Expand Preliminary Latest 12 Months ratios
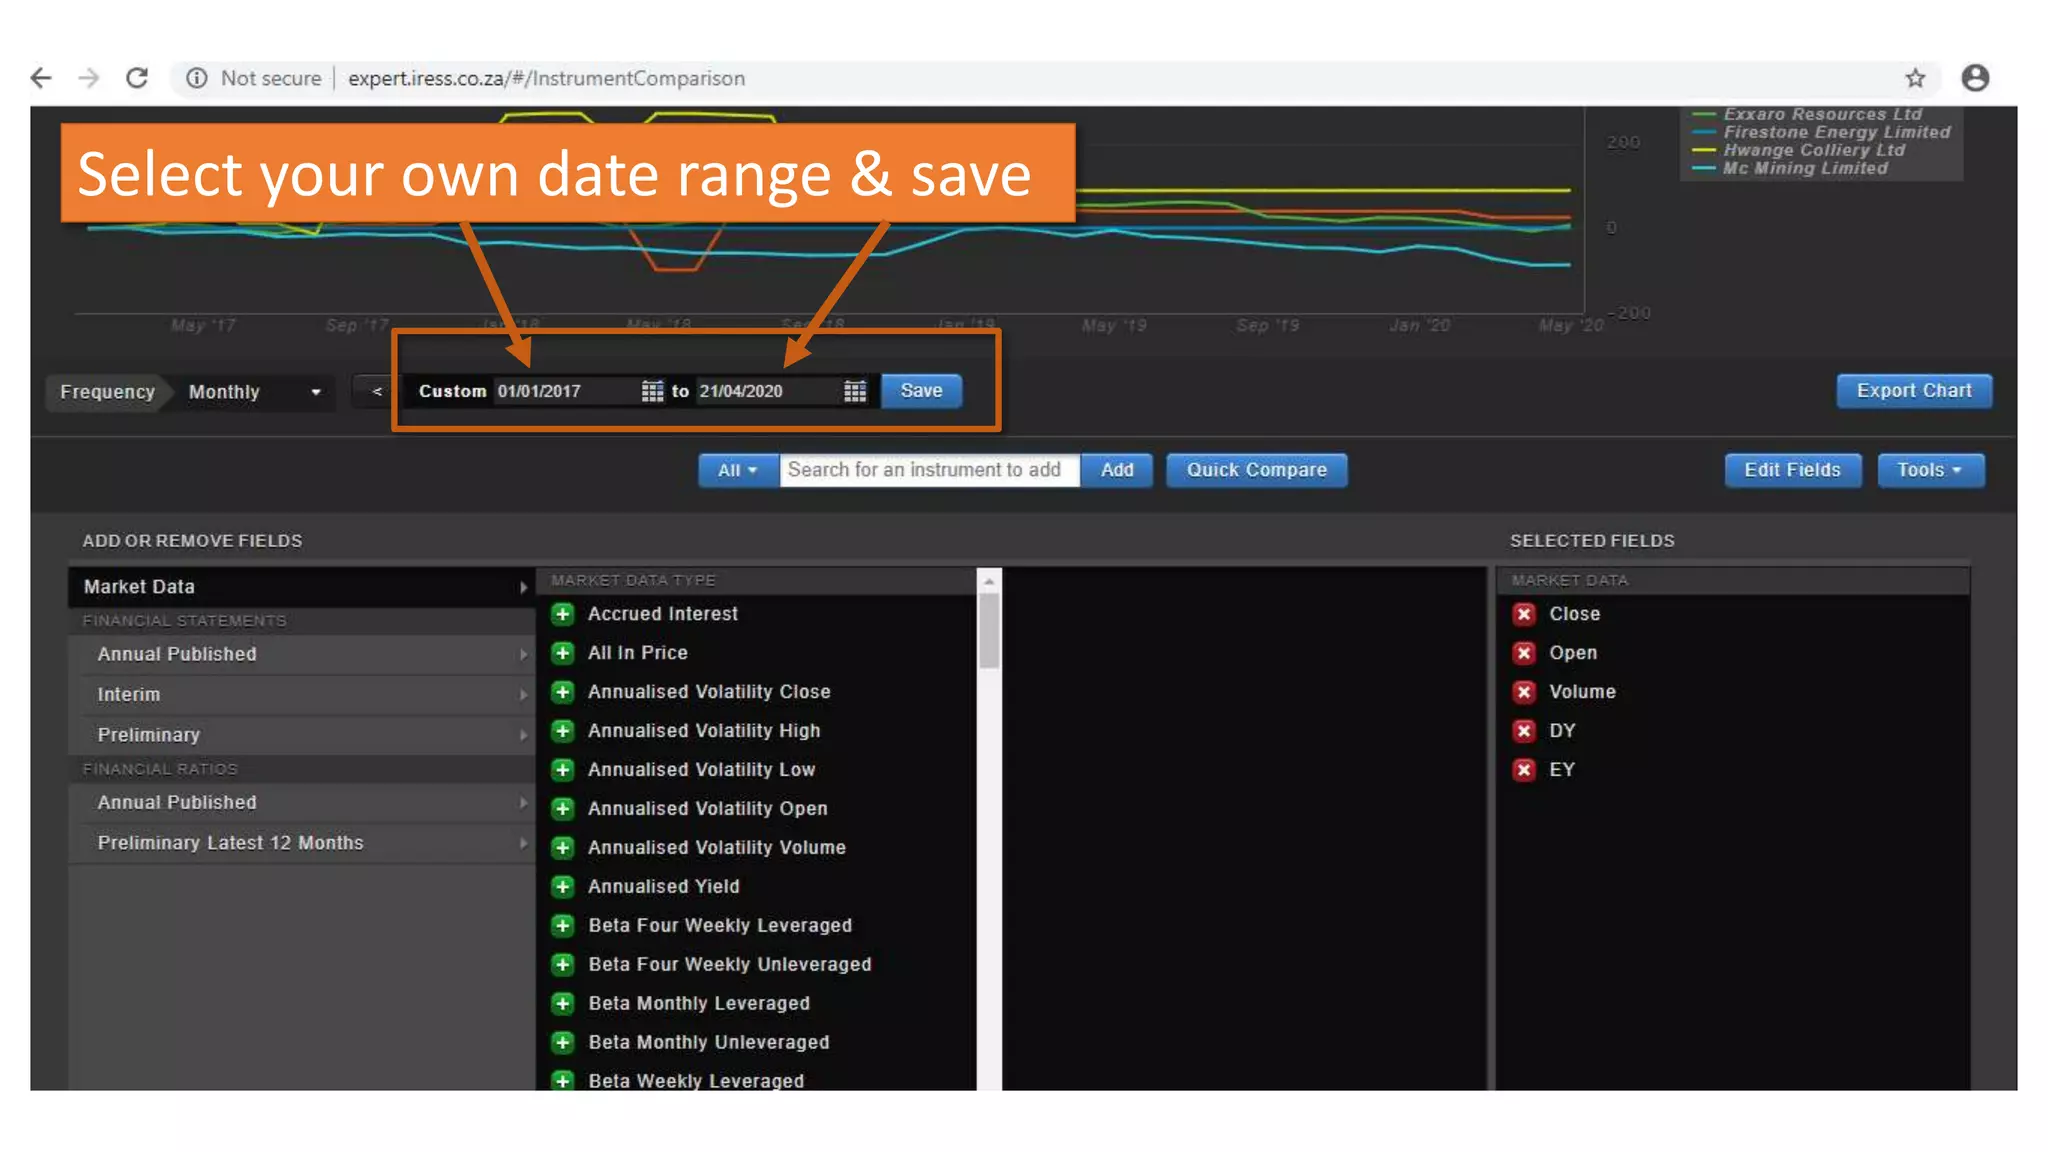This screenshot has width=2048, height=1152. pyautogui.click(x=300, y=843)
